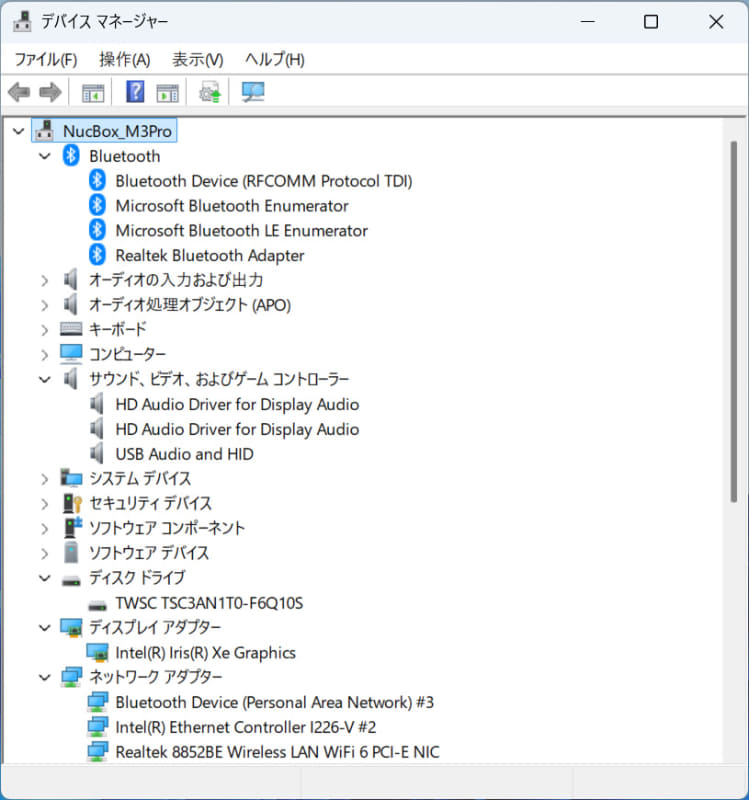Collapse the ディスプレイ アダプター chevron
The image size is (749, 800).
click(45, 628)
